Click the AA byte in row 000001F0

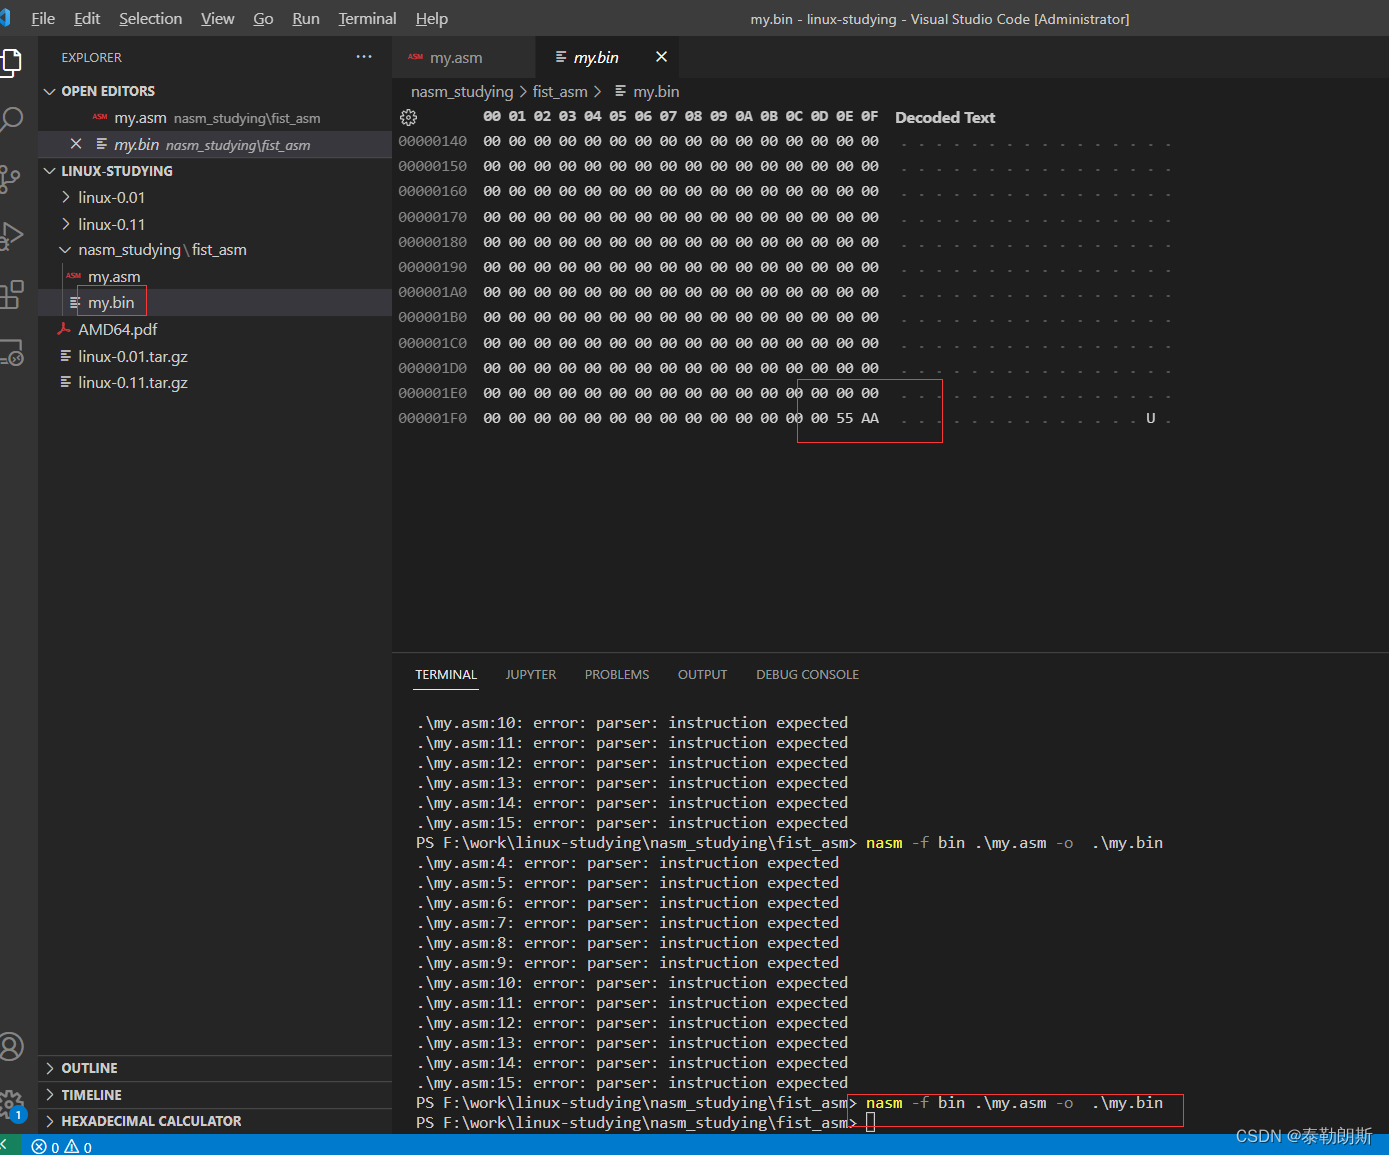tap(870, 418)
